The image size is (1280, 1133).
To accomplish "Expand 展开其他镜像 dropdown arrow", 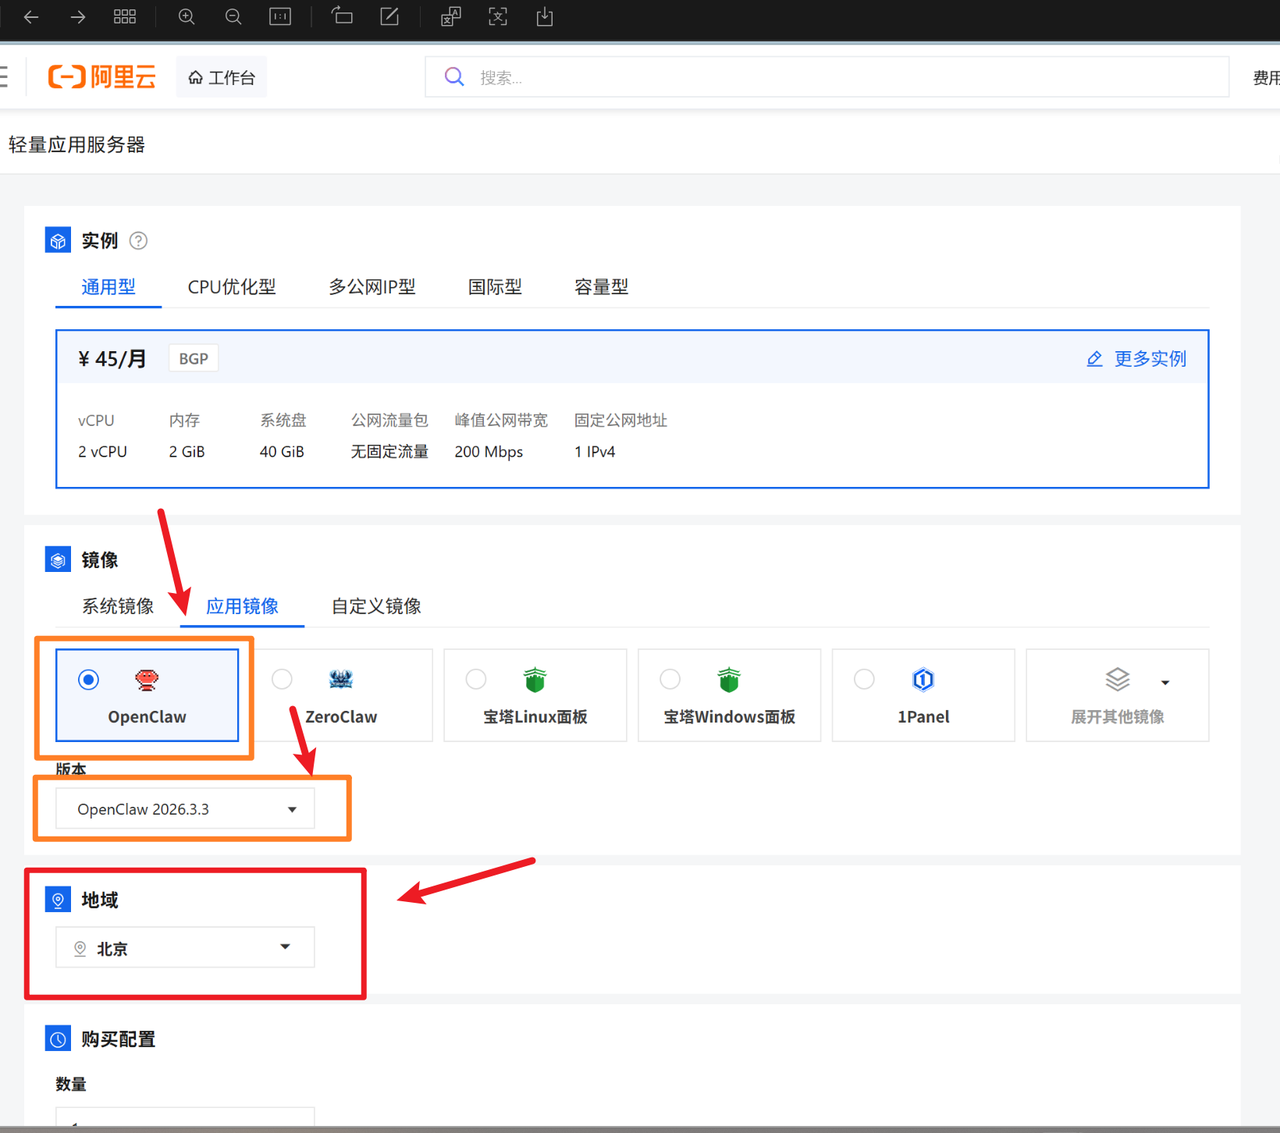I will coord(1165,683).
